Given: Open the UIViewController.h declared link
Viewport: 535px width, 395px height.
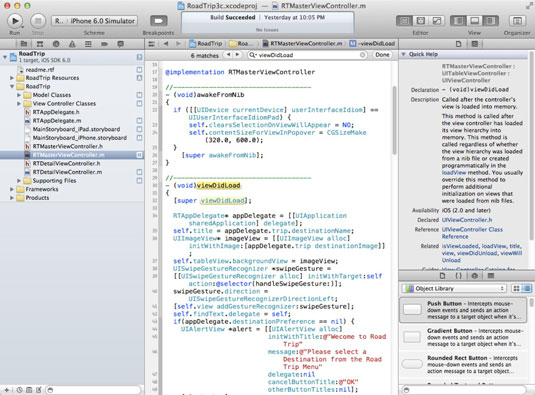Looking at the screenshot, I should (x=467, y=220).
